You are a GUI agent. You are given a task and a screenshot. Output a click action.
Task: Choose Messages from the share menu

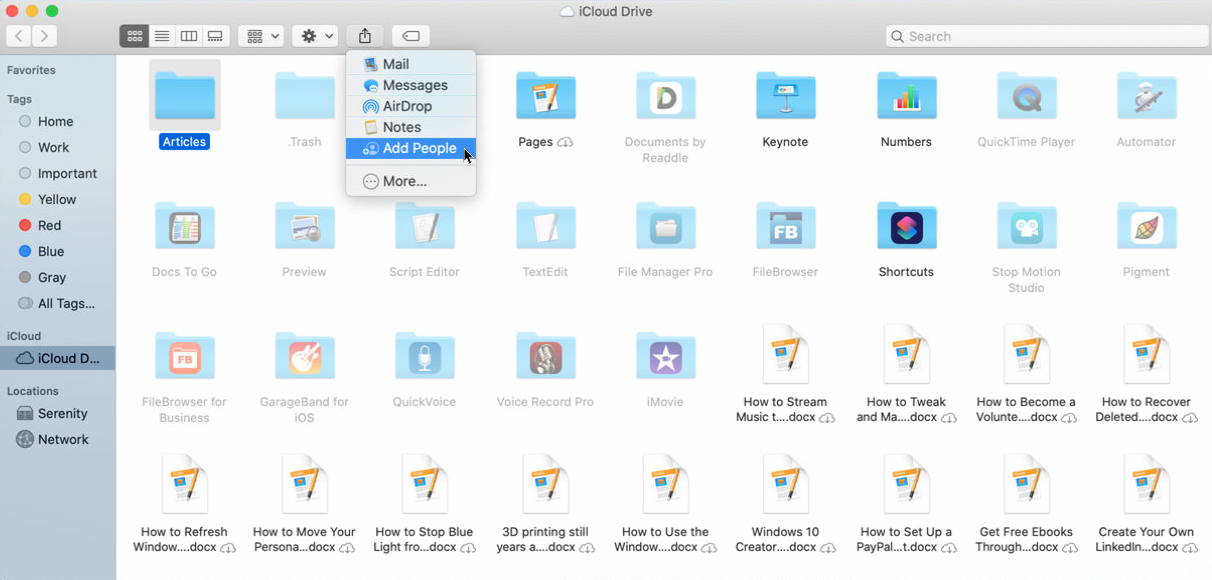coord(411,85)
